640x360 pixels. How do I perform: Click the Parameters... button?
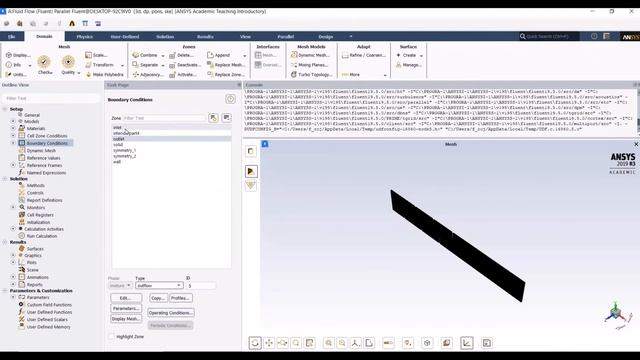click(126, 308)
